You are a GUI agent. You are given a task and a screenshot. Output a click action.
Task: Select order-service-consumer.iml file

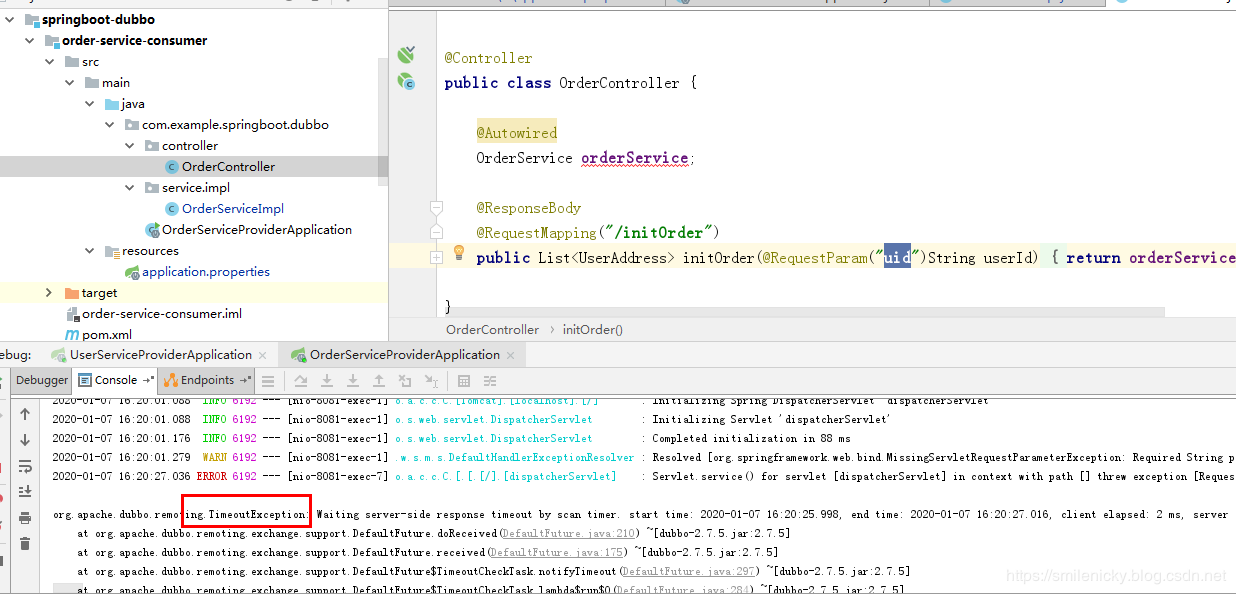coord(162,313)
